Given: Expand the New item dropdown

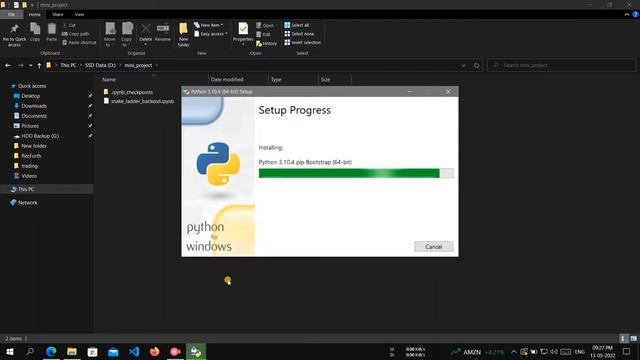Looking at the screenshot, I should [209, 25].
